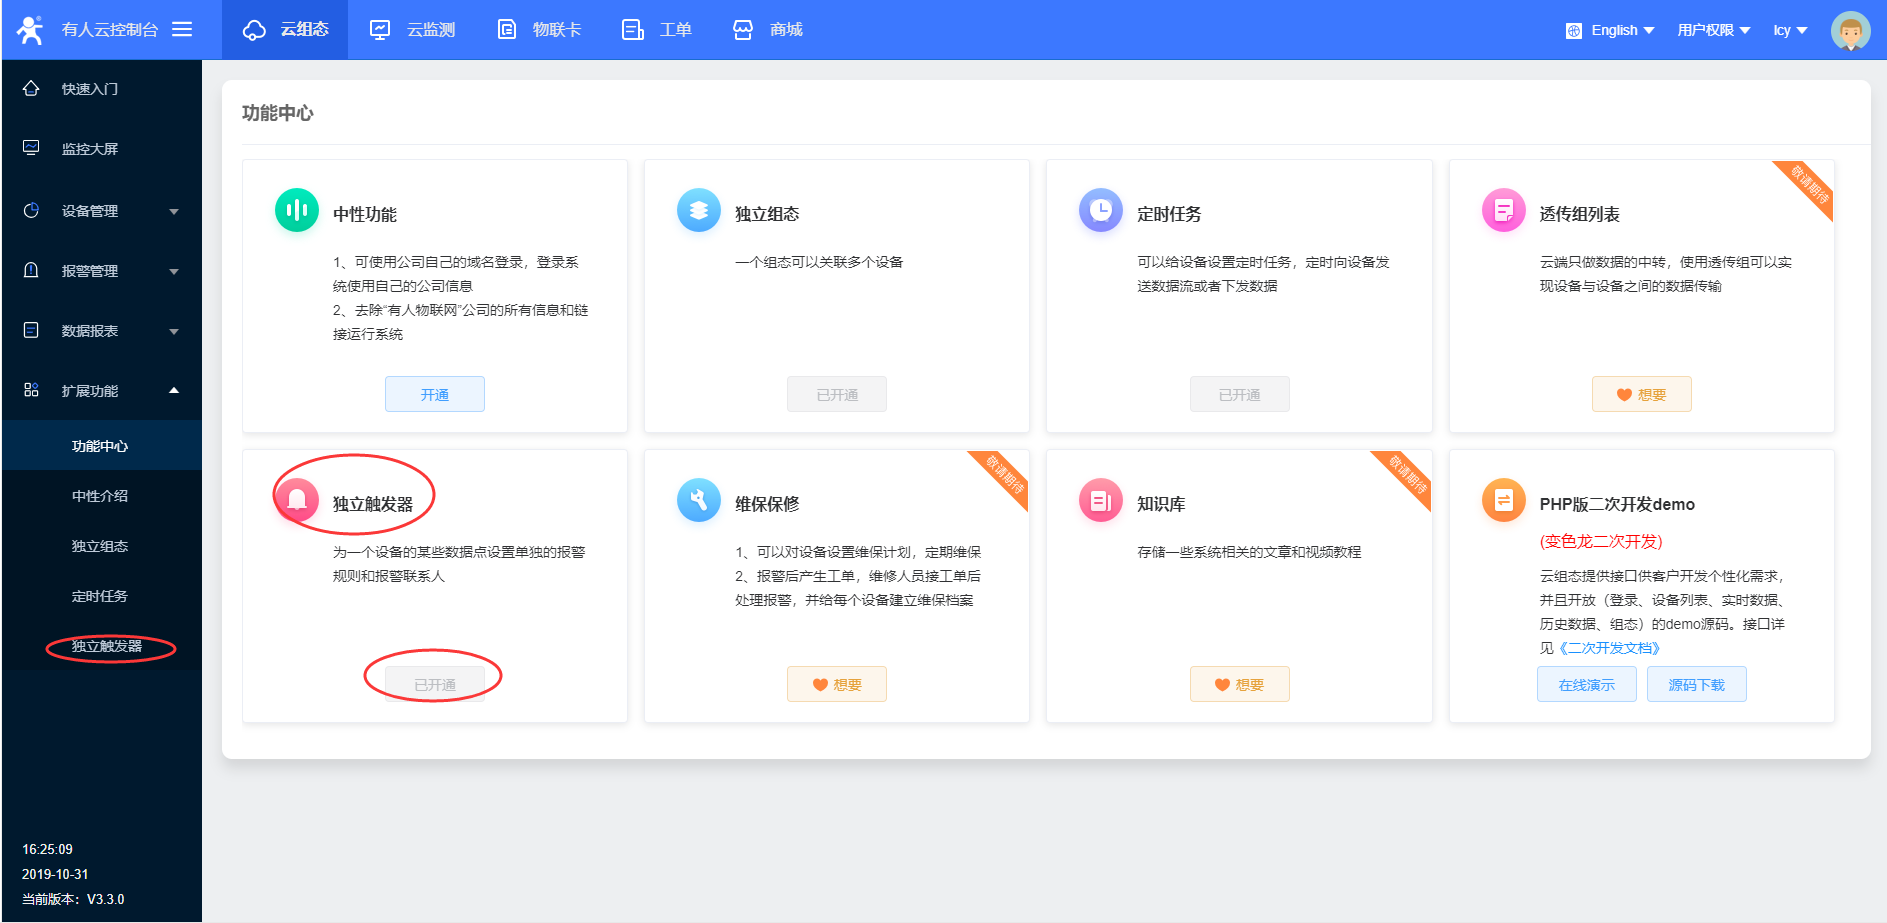Click 开通 button on 中性功能 card

click(435, 394)
